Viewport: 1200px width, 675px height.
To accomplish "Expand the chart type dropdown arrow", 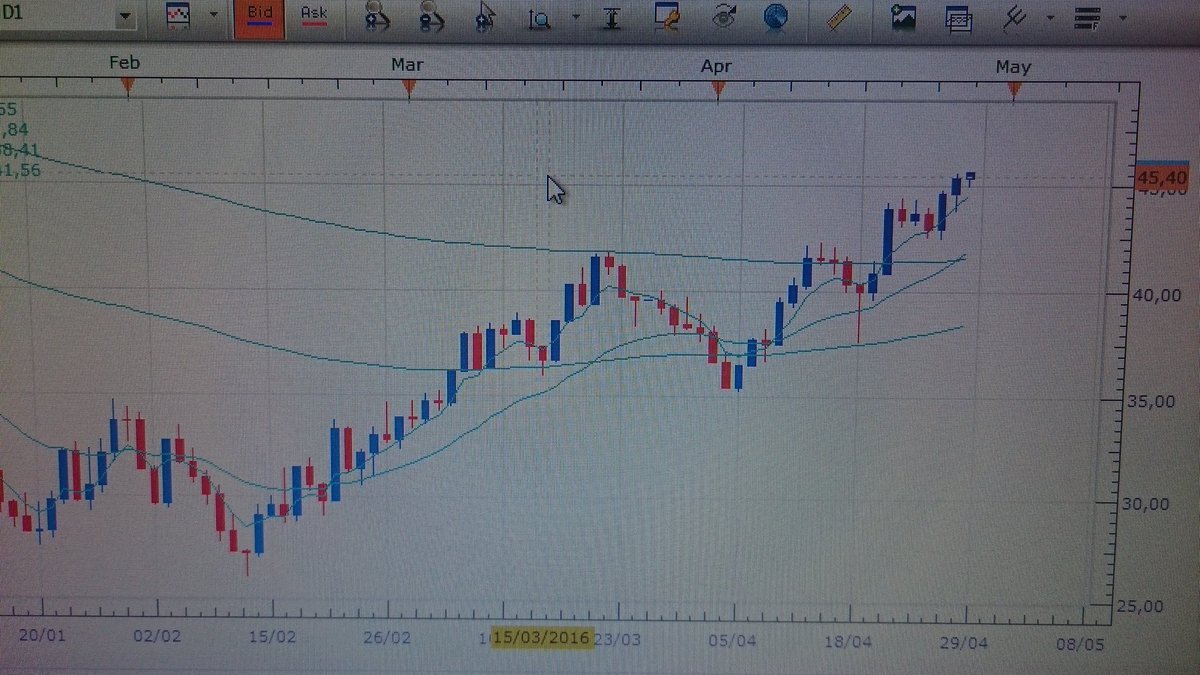I will pyautogui.click(x=214, y=17).
